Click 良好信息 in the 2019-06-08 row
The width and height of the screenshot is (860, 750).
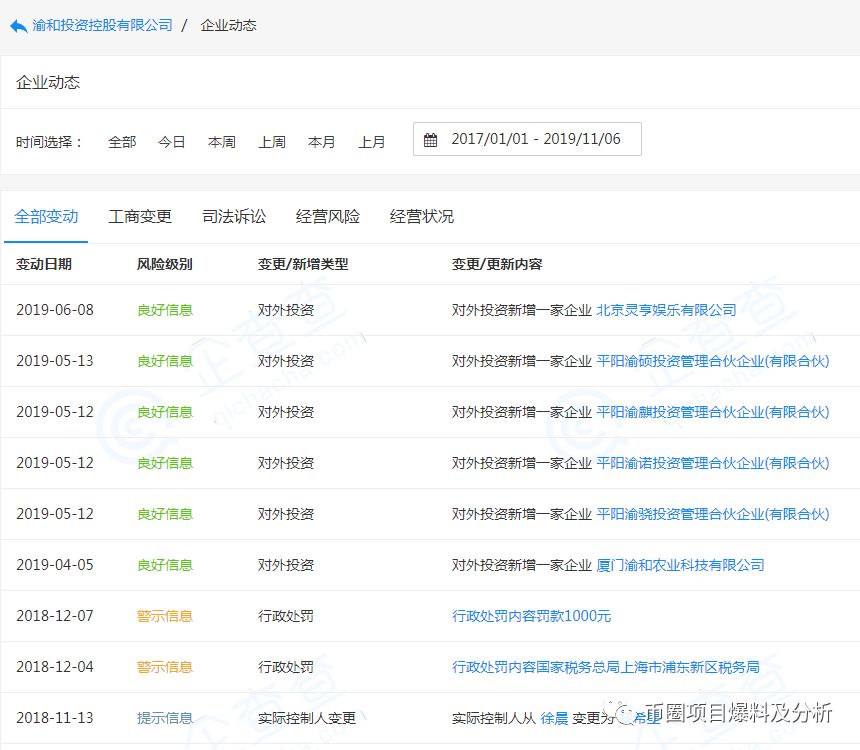click(165, 311)
